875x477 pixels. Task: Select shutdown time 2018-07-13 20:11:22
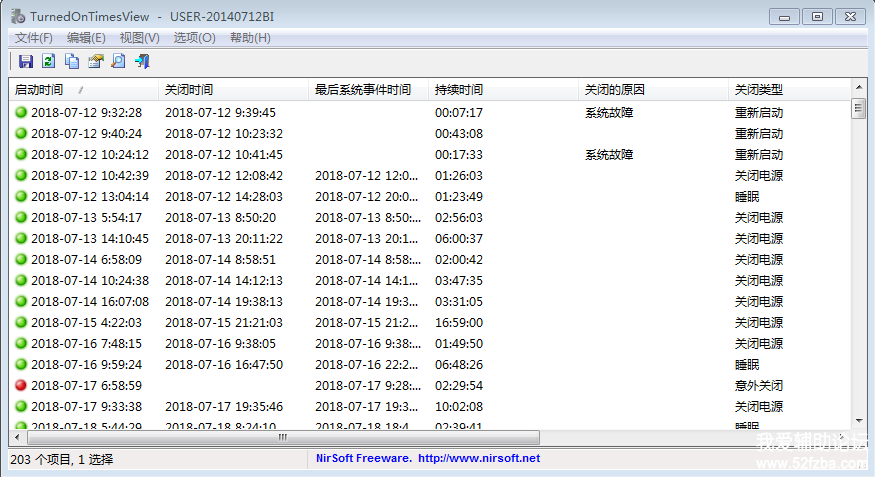pos(224,239)
